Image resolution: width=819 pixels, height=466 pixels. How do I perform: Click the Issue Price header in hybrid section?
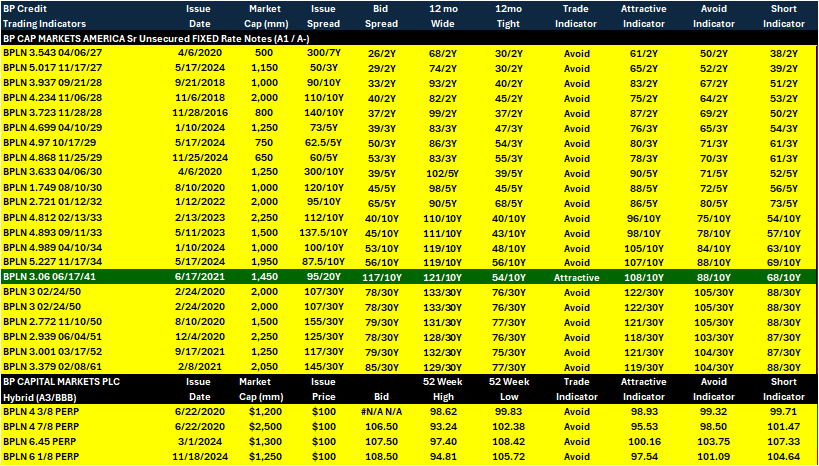[325, 389]
